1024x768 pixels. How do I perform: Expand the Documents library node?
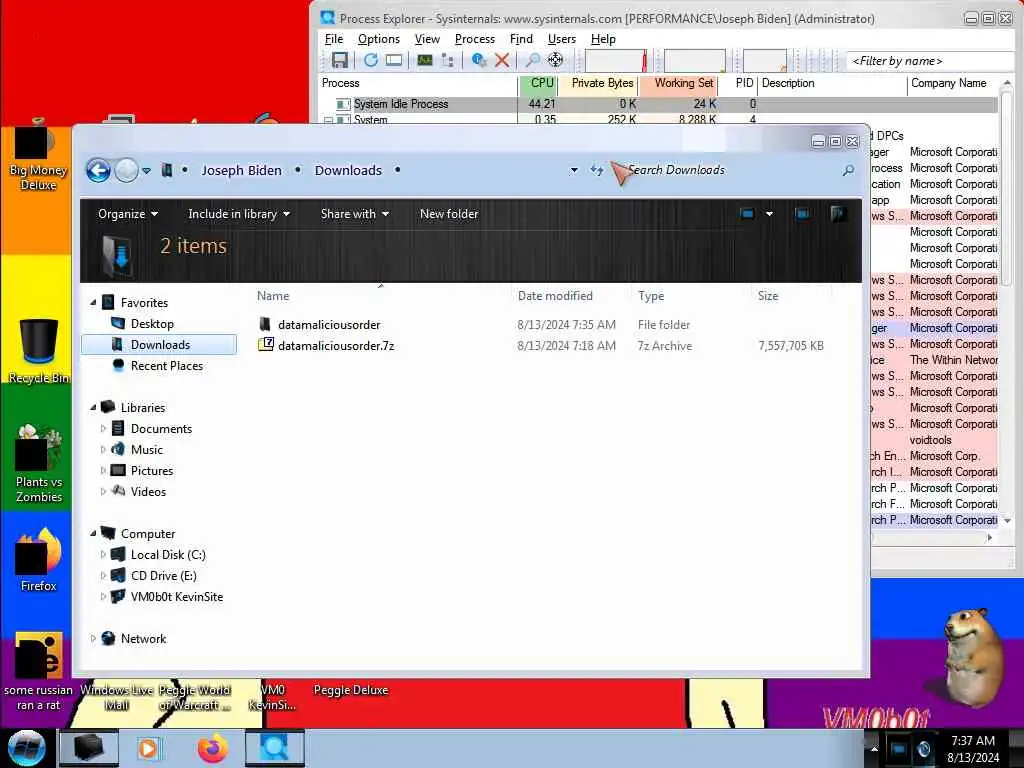[x=103, y=428]
